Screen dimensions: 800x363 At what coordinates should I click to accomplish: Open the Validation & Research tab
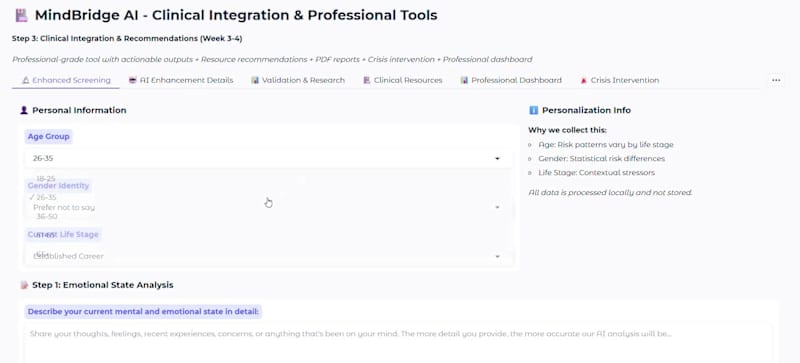[298, 80]
